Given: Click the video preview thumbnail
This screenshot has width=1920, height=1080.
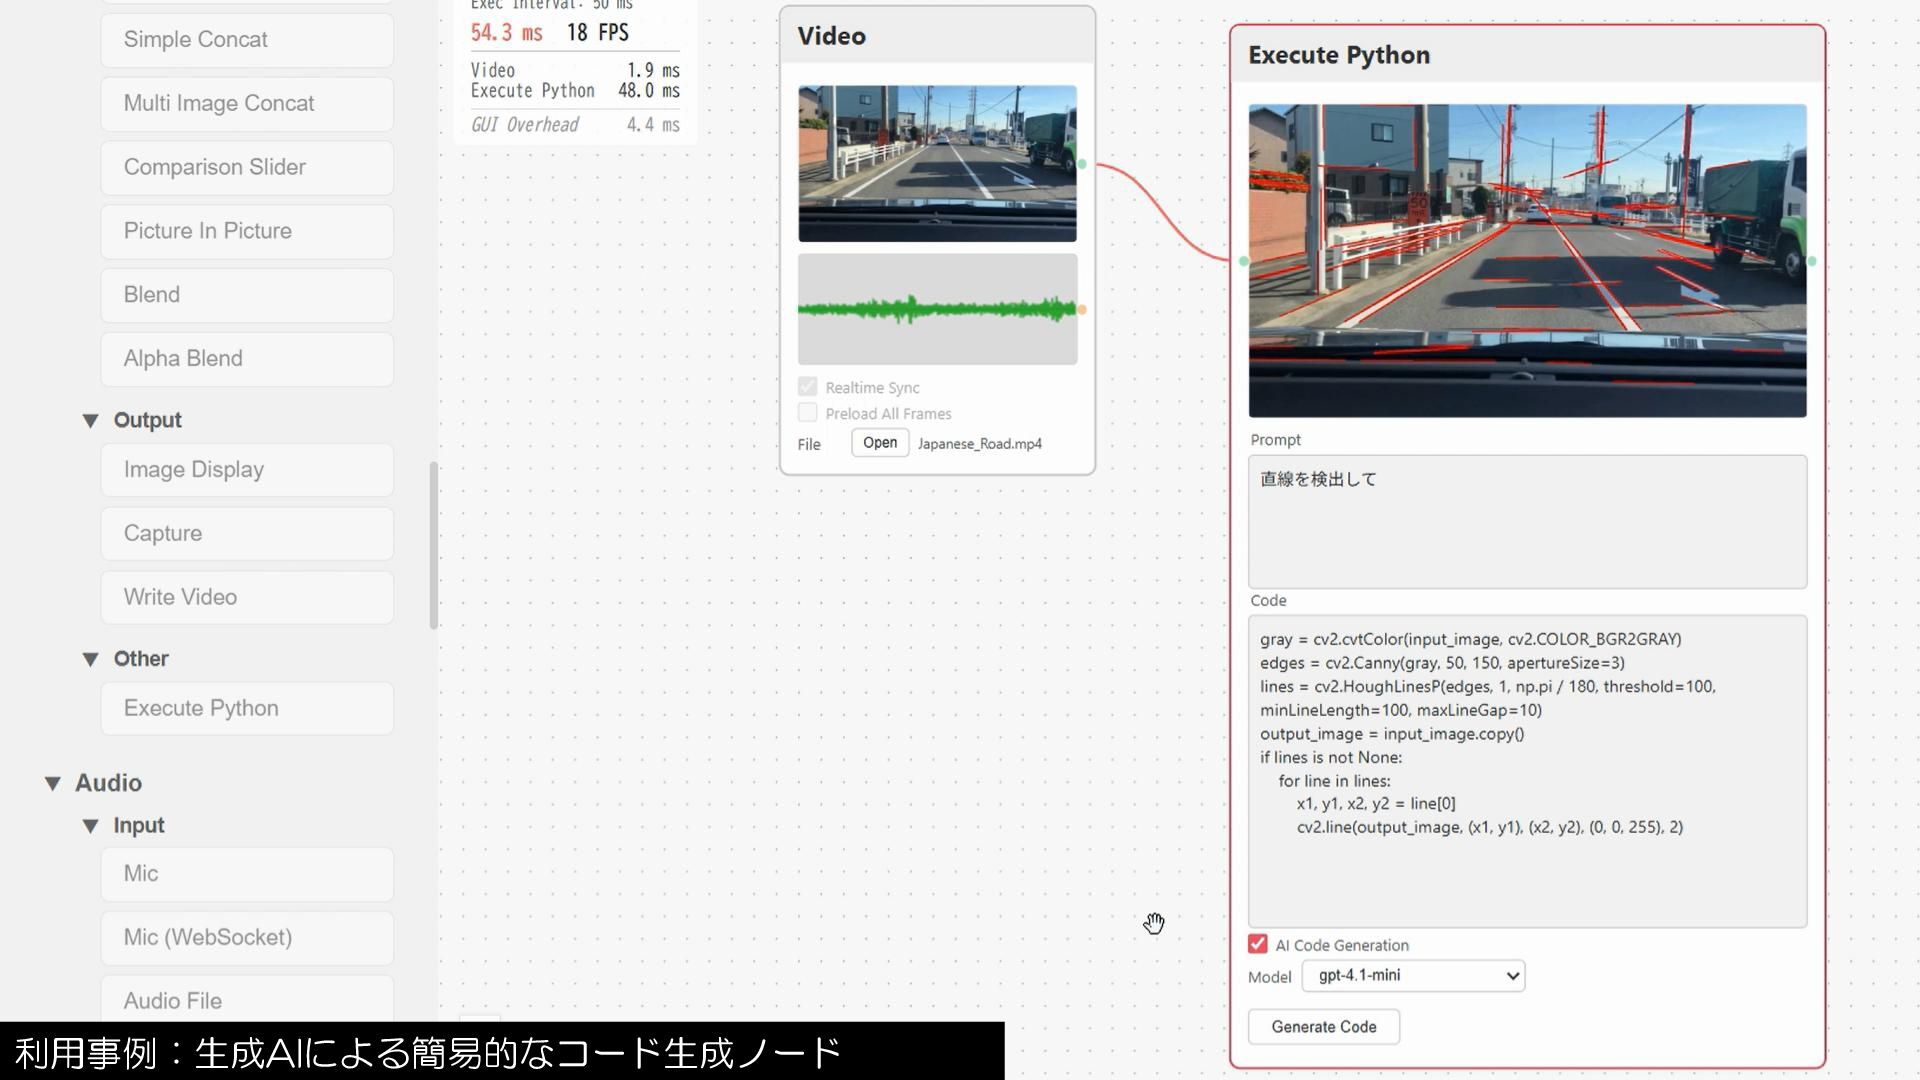Looking at the screenshot, I should tap(937, 163).
